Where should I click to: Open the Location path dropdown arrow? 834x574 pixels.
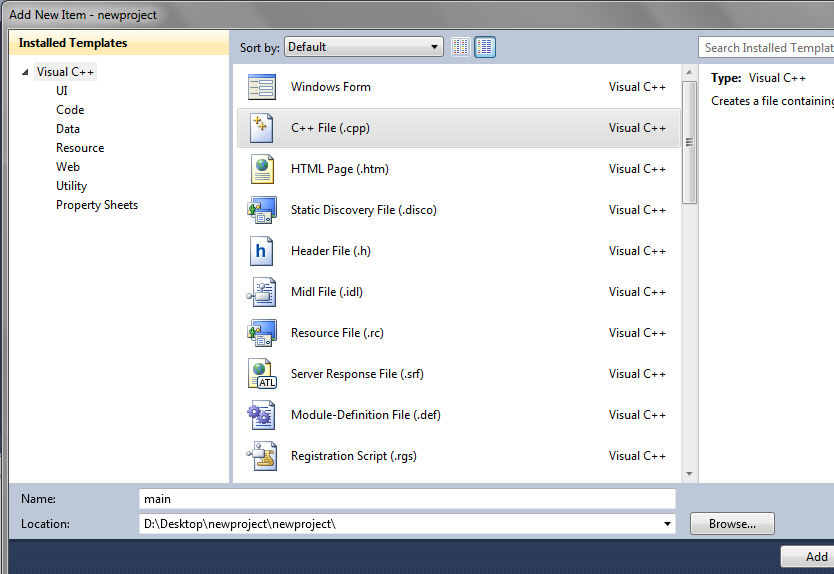coord(667,524)
